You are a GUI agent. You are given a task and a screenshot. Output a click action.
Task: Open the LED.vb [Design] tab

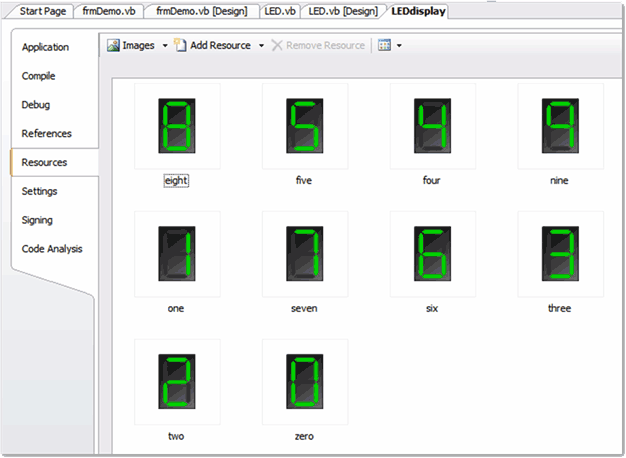click(x=343, y=11)
